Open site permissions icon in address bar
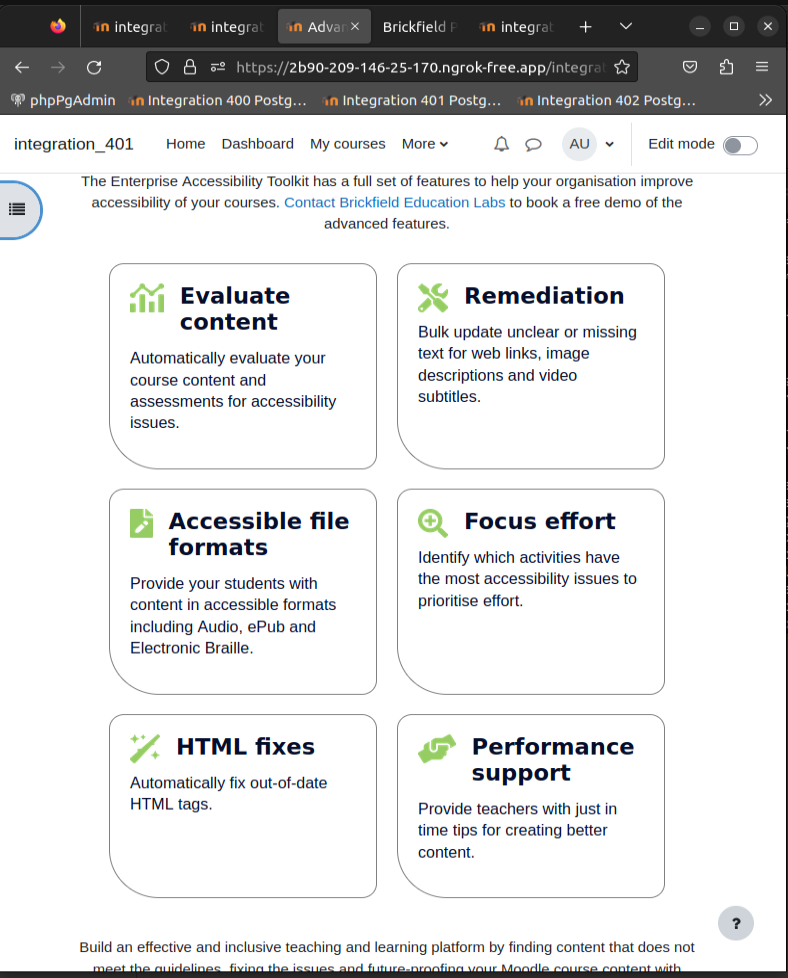Image resolution: width=788 pixels, height=978 pixels. tap(218, 67)
